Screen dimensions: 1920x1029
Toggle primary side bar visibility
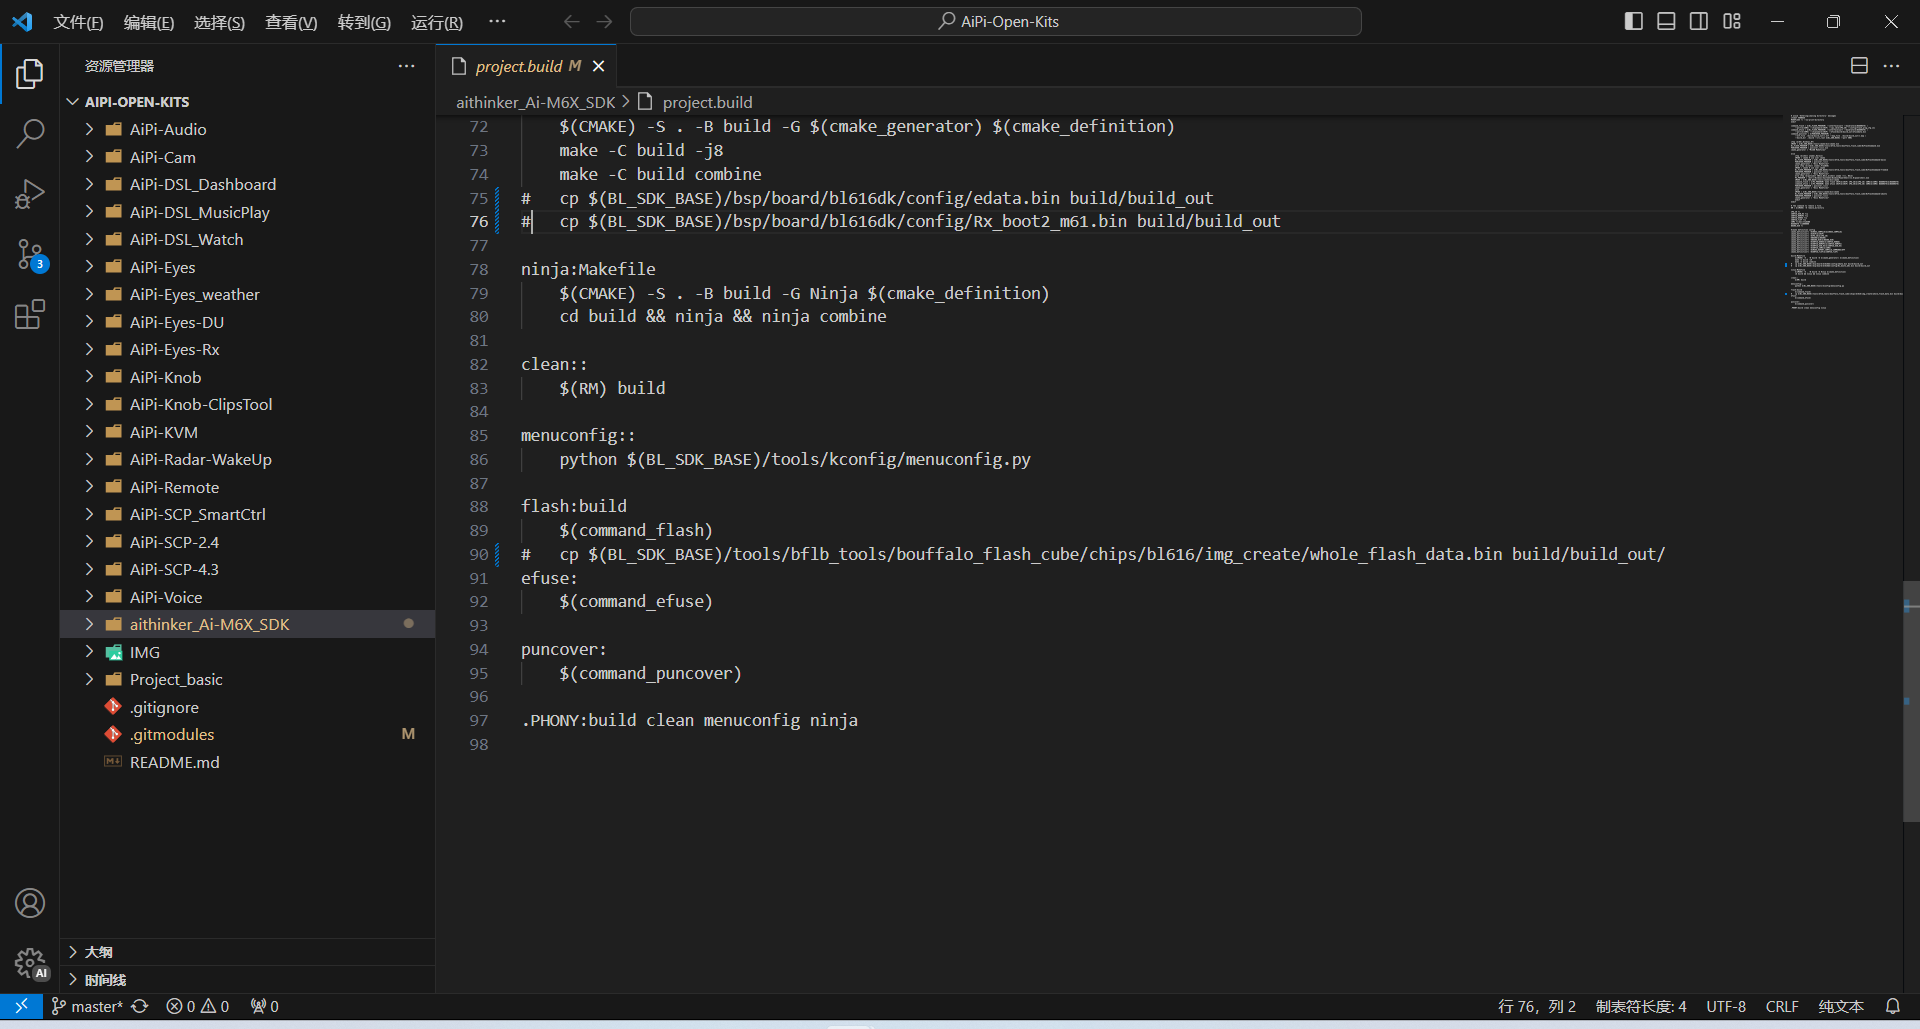click(1634, 21)
